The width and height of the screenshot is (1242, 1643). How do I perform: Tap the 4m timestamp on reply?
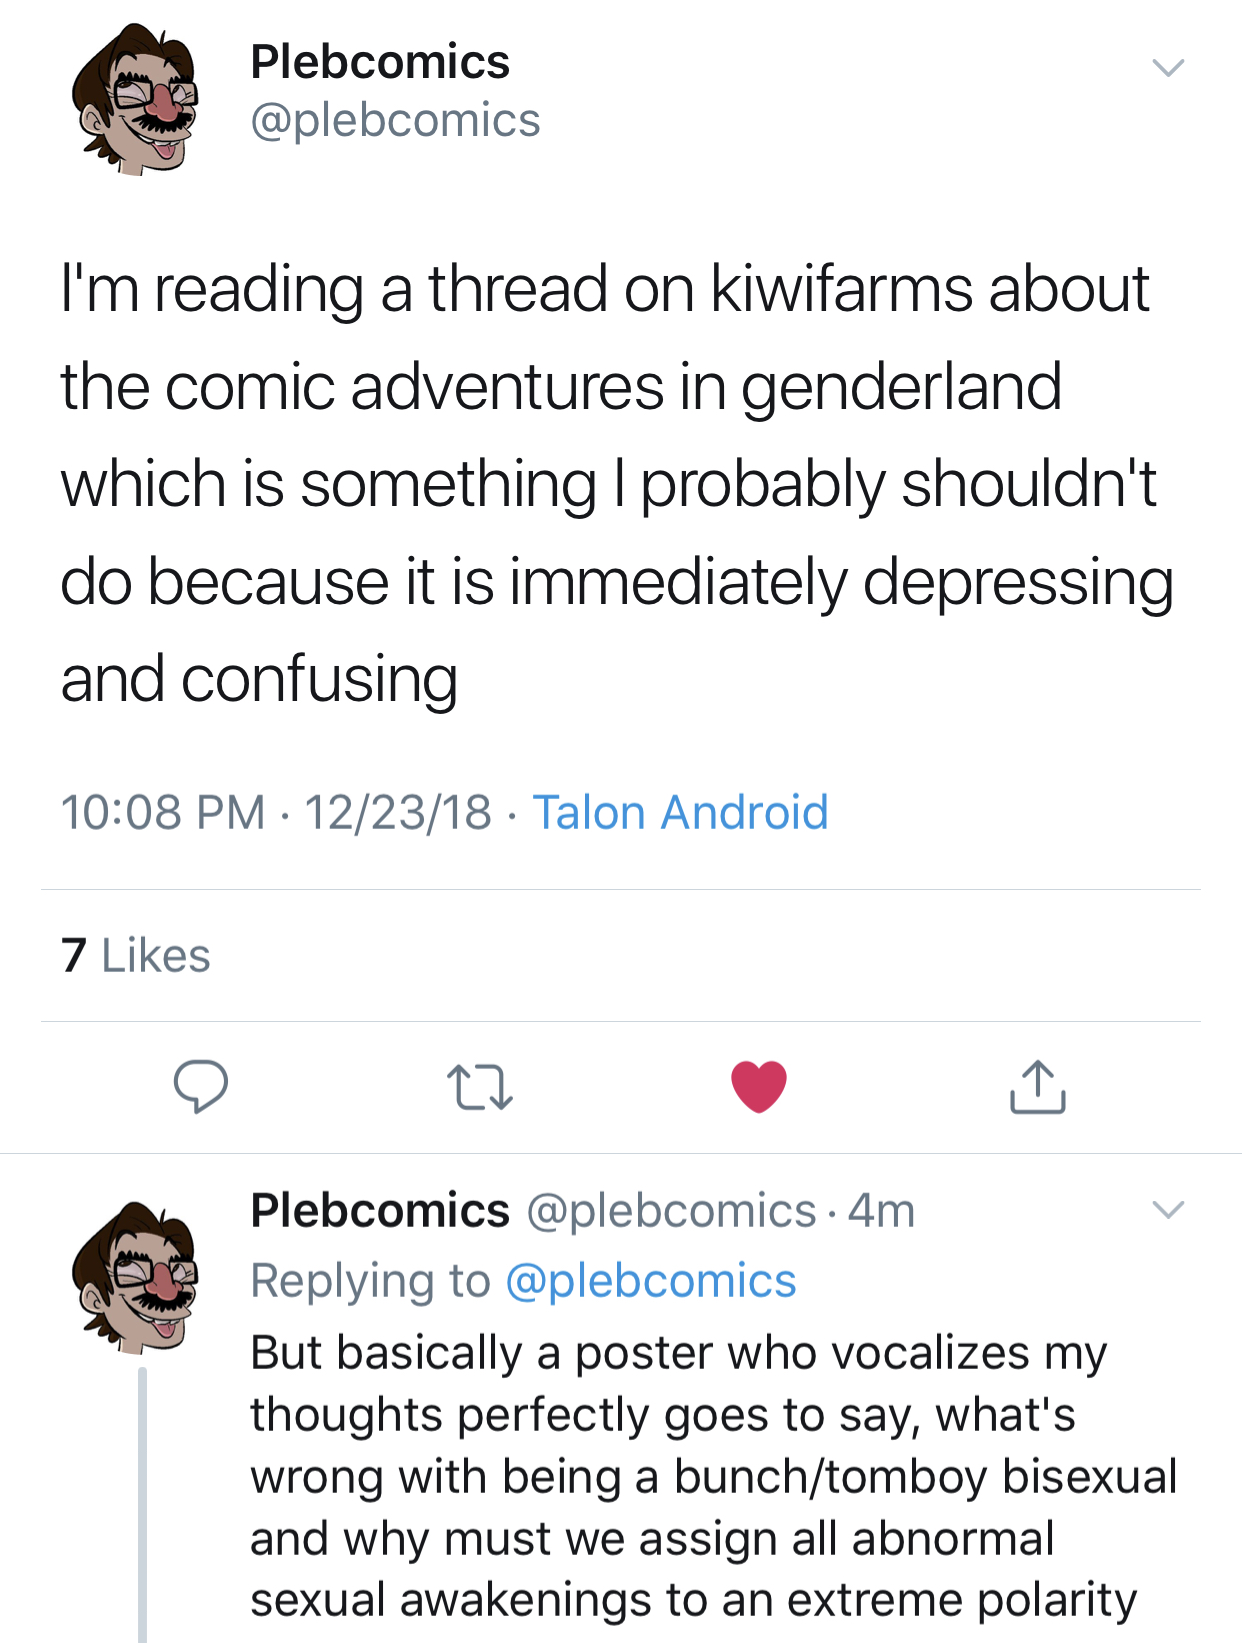pos(881,1211)
